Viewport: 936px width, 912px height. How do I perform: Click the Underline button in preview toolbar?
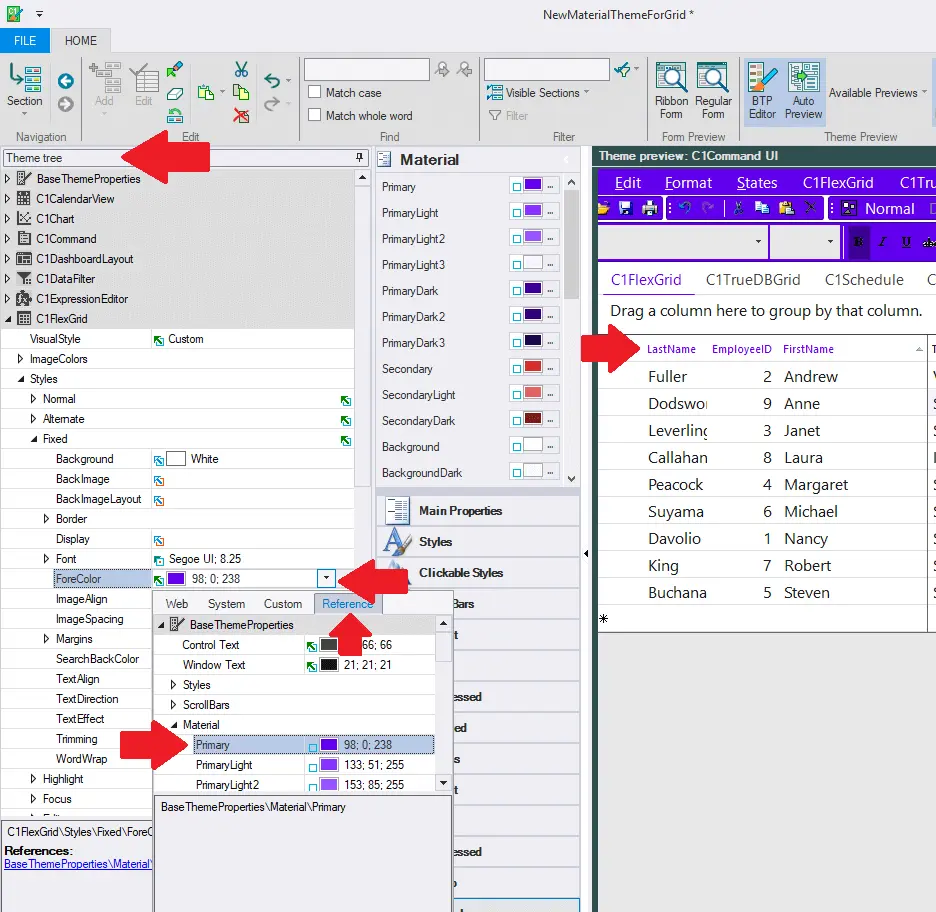coord(906,242)
